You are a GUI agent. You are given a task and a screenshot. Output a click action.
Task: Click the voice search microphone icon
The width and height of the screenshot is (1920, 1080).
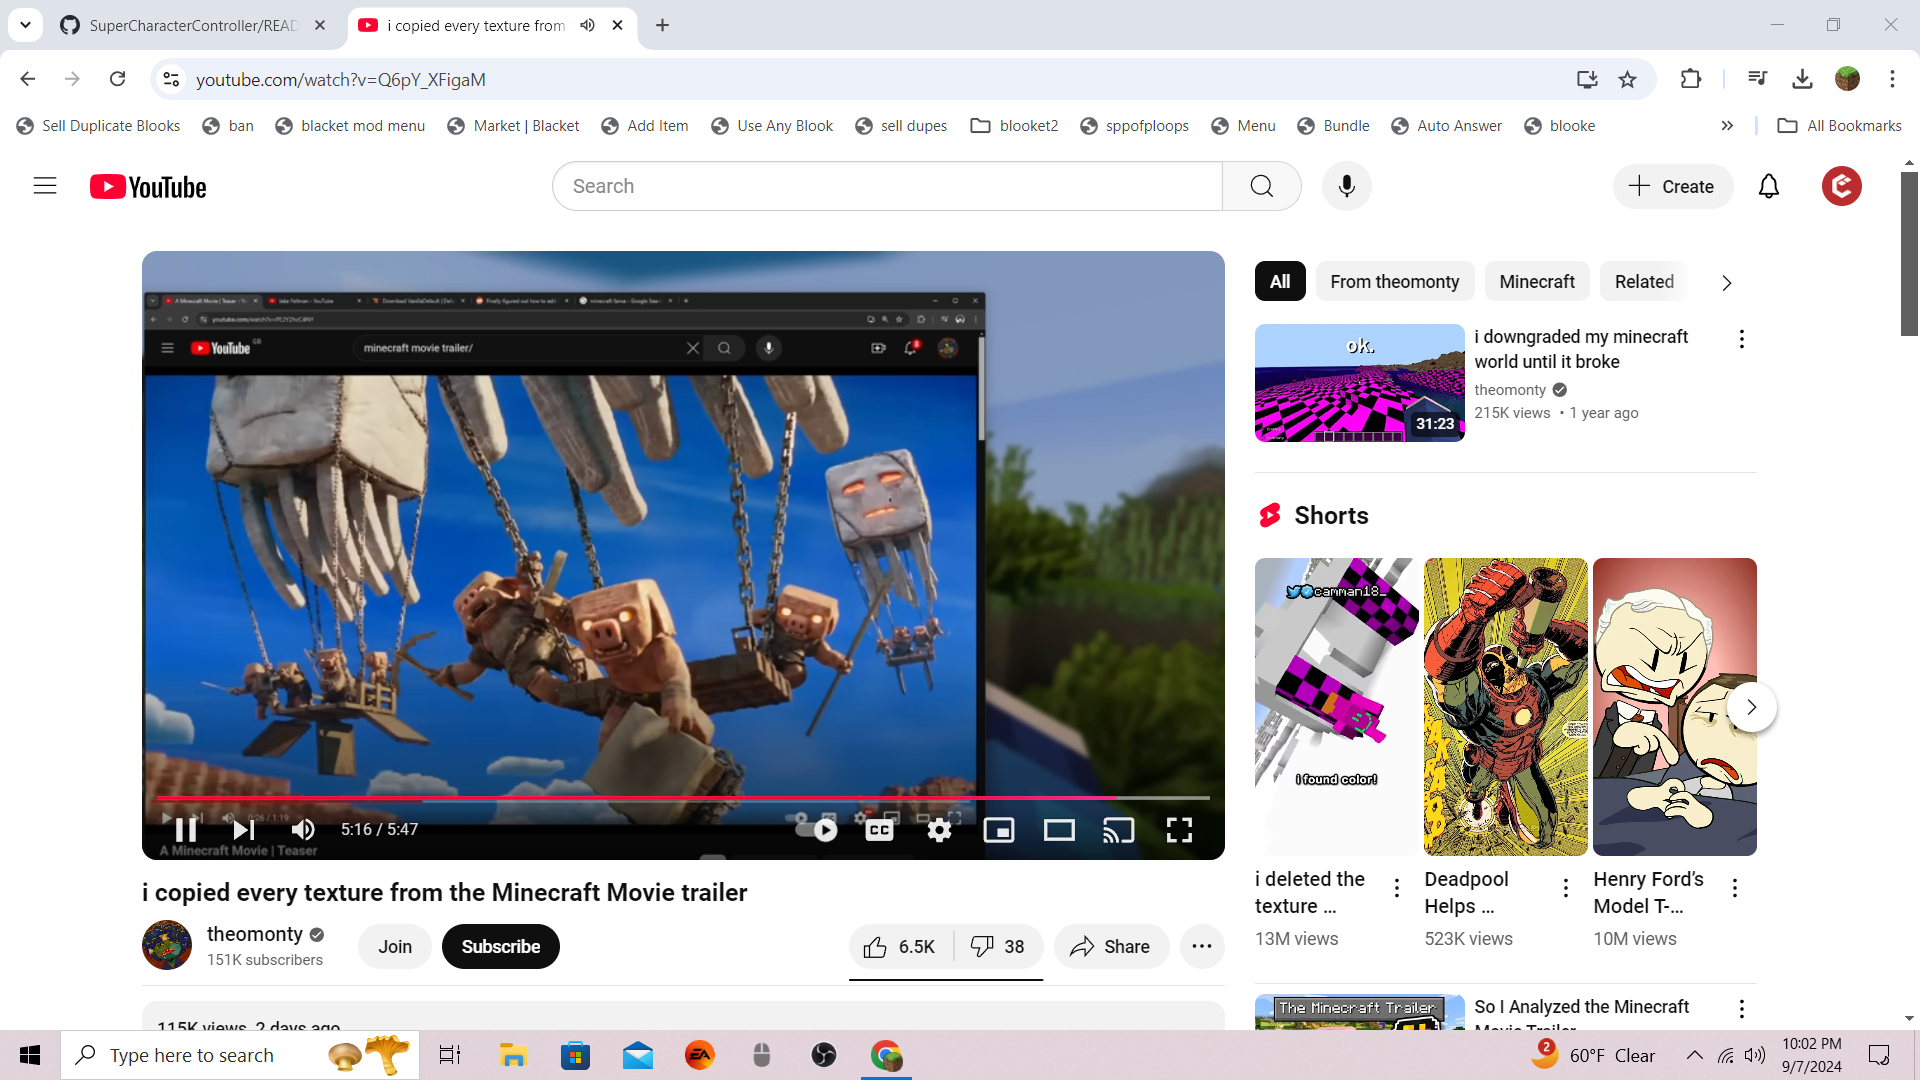tap(1346, 186)
